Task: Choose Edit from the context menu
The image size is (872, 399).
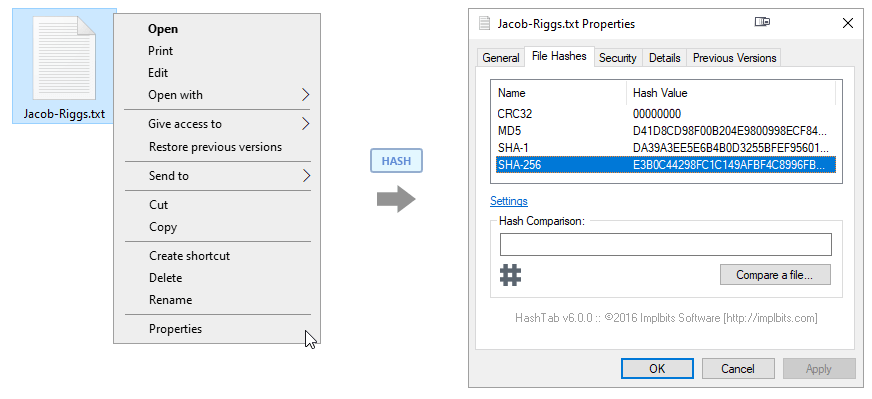Action: (158, 73)
